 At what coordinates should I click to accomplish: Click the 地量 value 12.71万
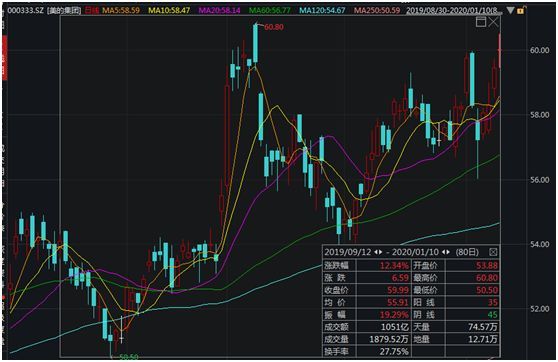point(483,339)
